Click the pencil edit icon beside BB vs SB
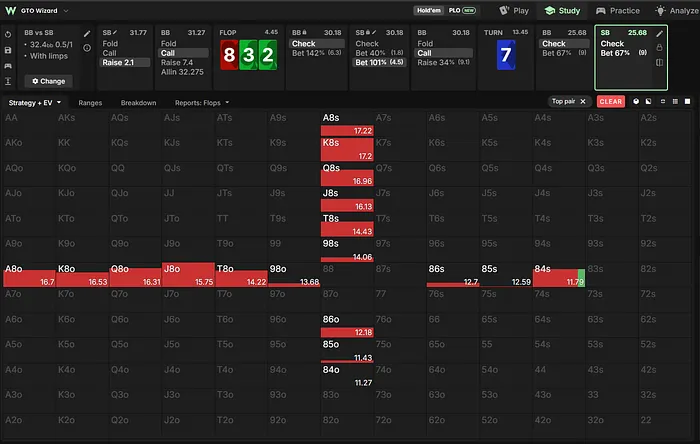Viewport: 700px width, 444px height. [x=87, y=33]
